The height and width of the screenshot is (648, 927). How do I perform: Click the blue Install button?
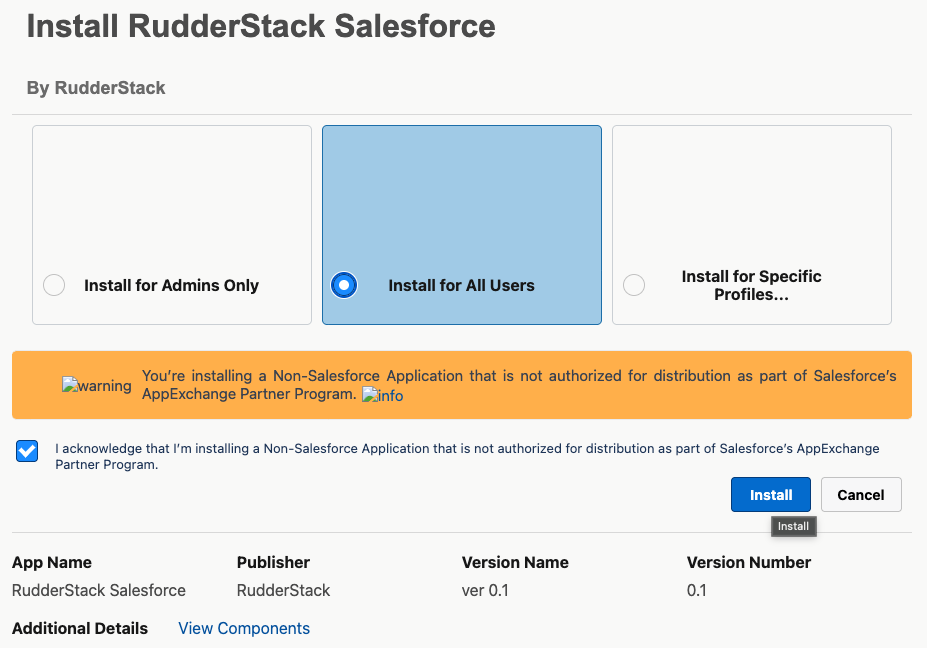[771, 494]
